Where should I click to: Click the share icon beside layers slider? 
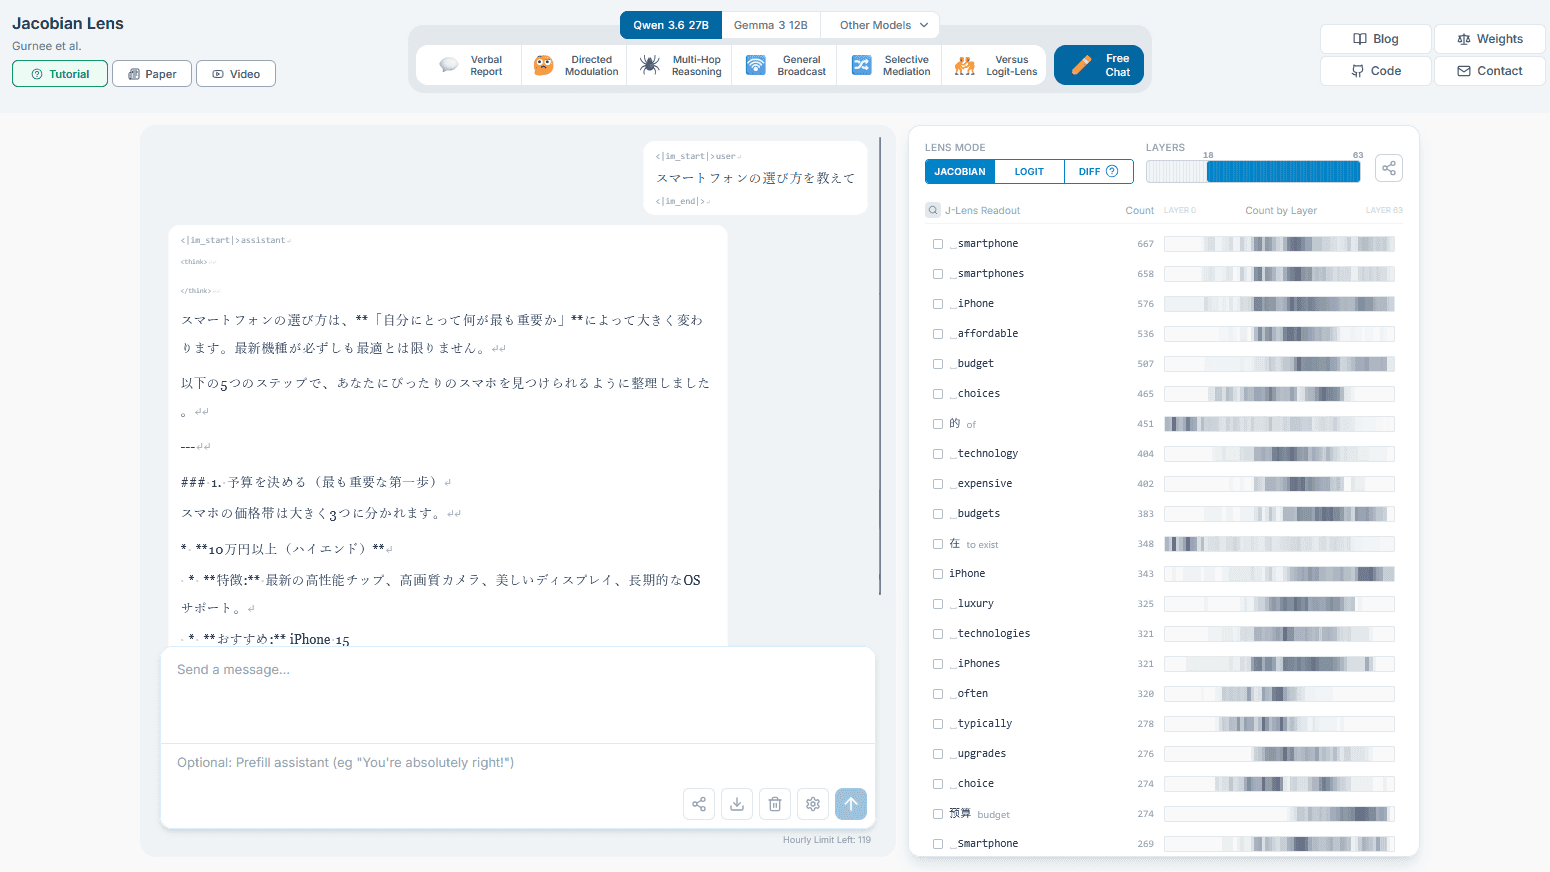(x=1389, y=168)
